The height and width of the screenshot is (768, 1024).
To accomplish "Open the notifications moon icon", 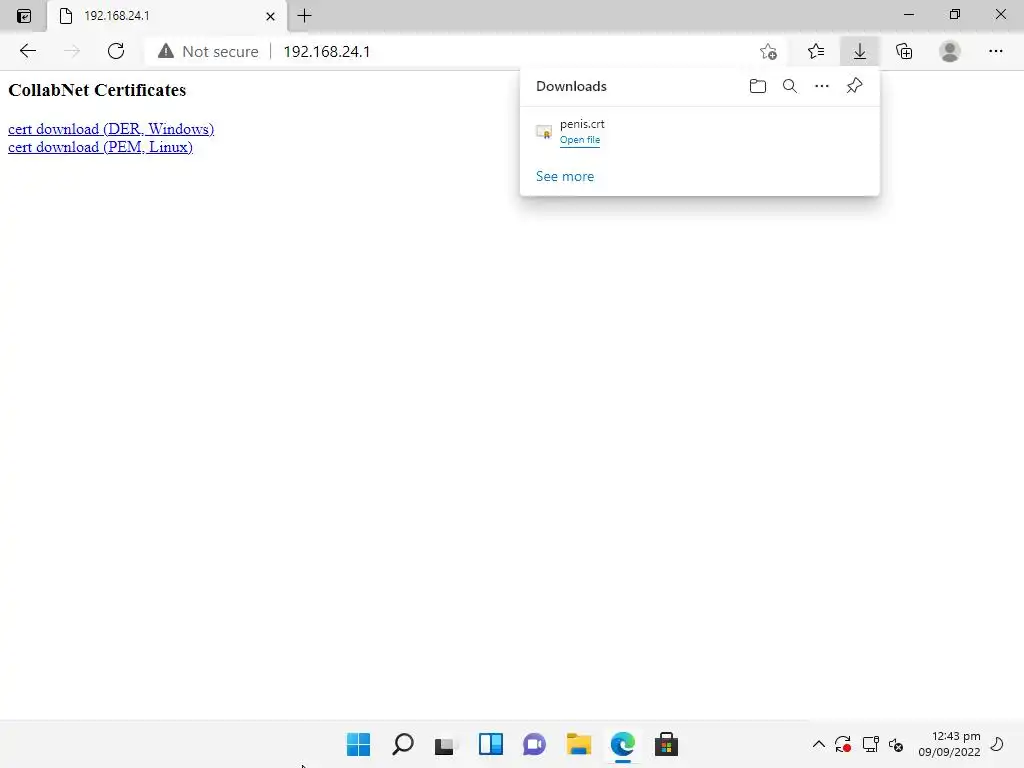I will click(x=997, y=744).
